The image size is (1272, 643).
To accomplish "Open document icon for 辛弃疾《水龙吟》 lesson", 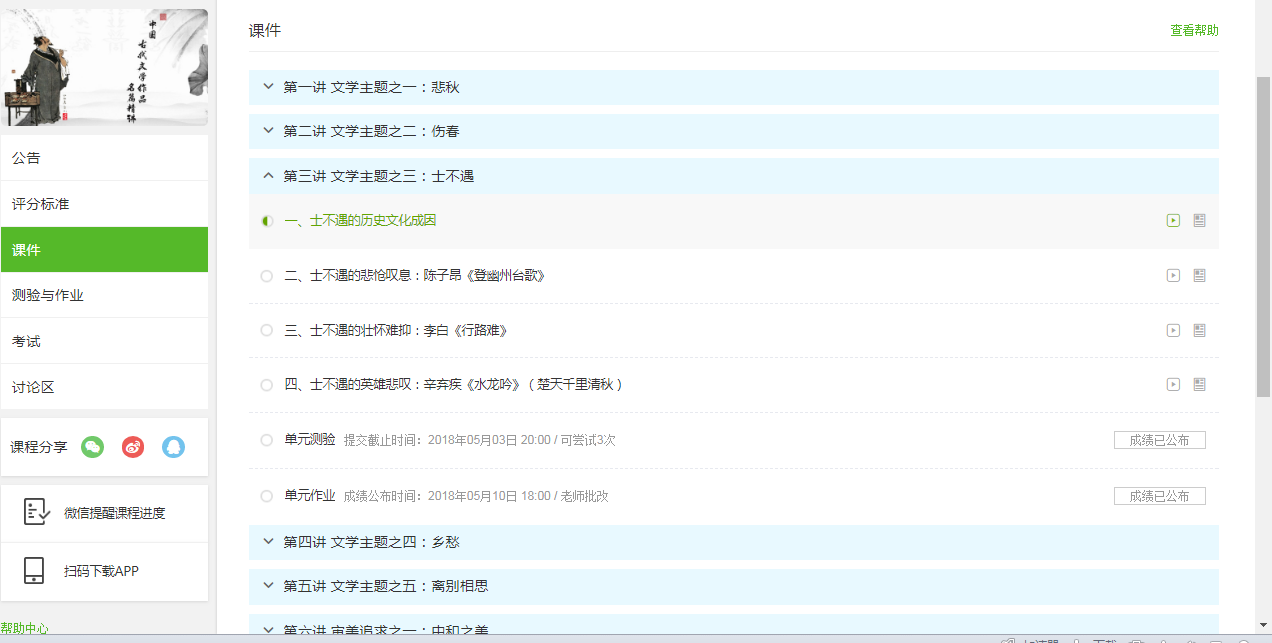I will click(x=1199, y=384).
